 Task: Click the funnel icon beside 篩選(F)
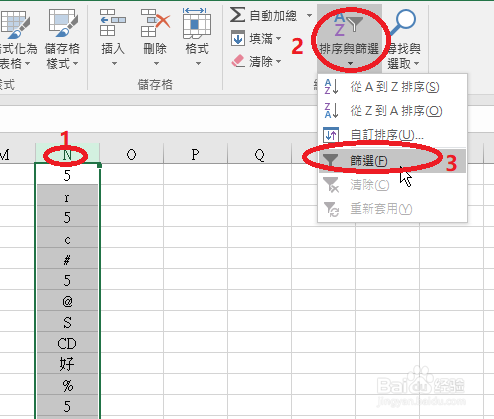330,160
